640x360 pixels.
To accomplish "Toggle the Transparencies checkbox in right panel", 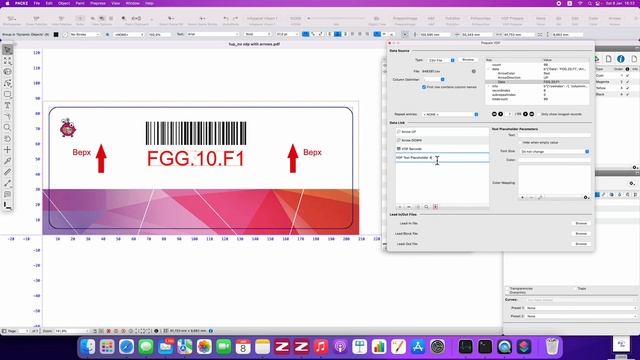I will tap(507, 289).
